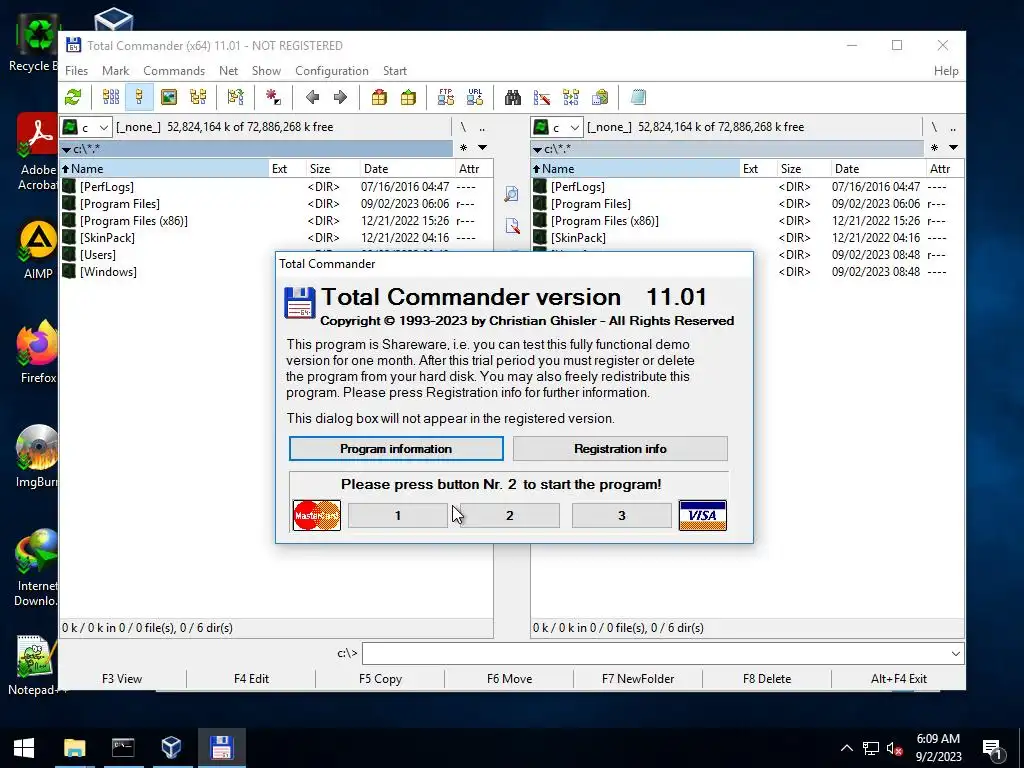Open the Firefox desktop shortcut
Screen dimensions: 1024x768
tap(37, 353)
